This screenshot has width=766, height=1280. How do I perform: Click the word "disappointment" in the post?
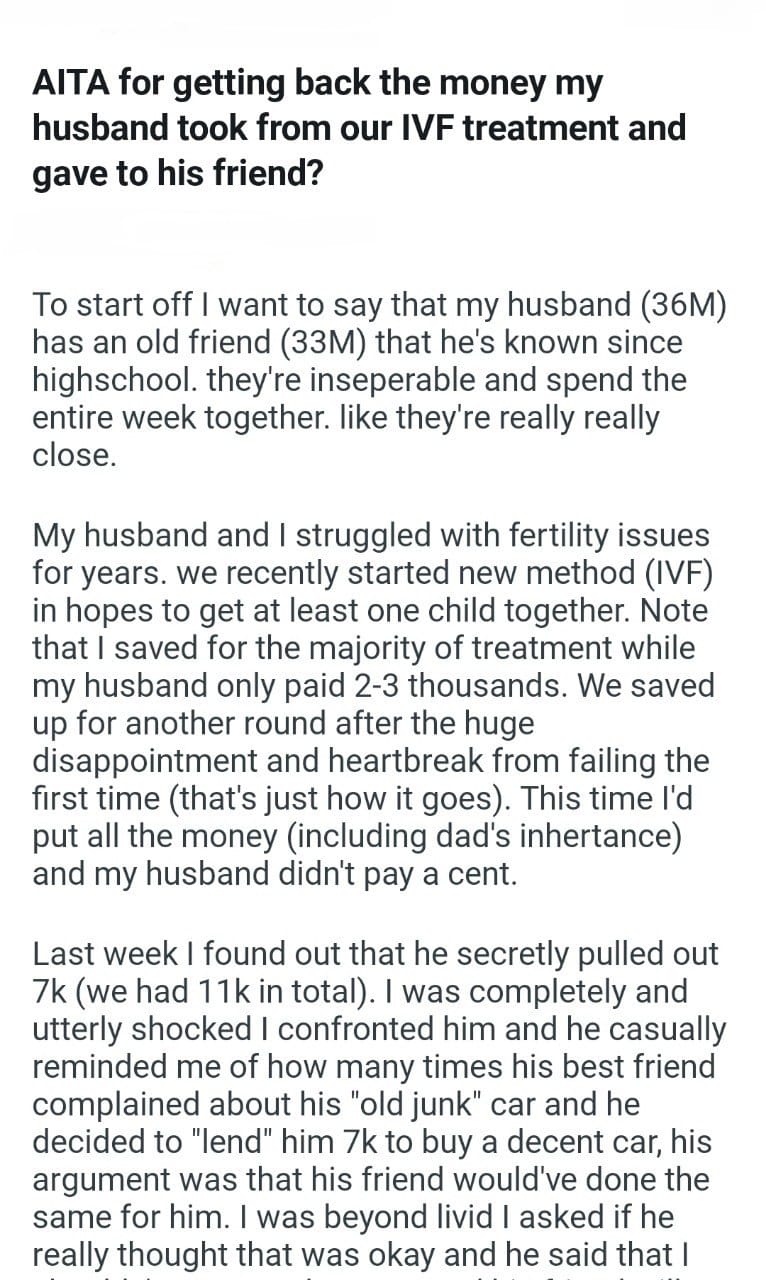133,762
